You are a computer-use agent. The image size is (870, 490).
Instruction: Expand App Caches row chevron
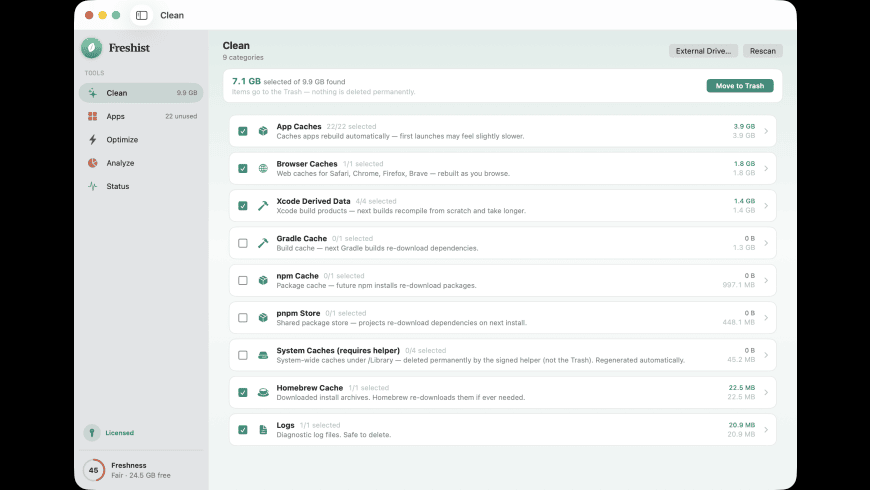pyautogui.click(x=766, y=131)
